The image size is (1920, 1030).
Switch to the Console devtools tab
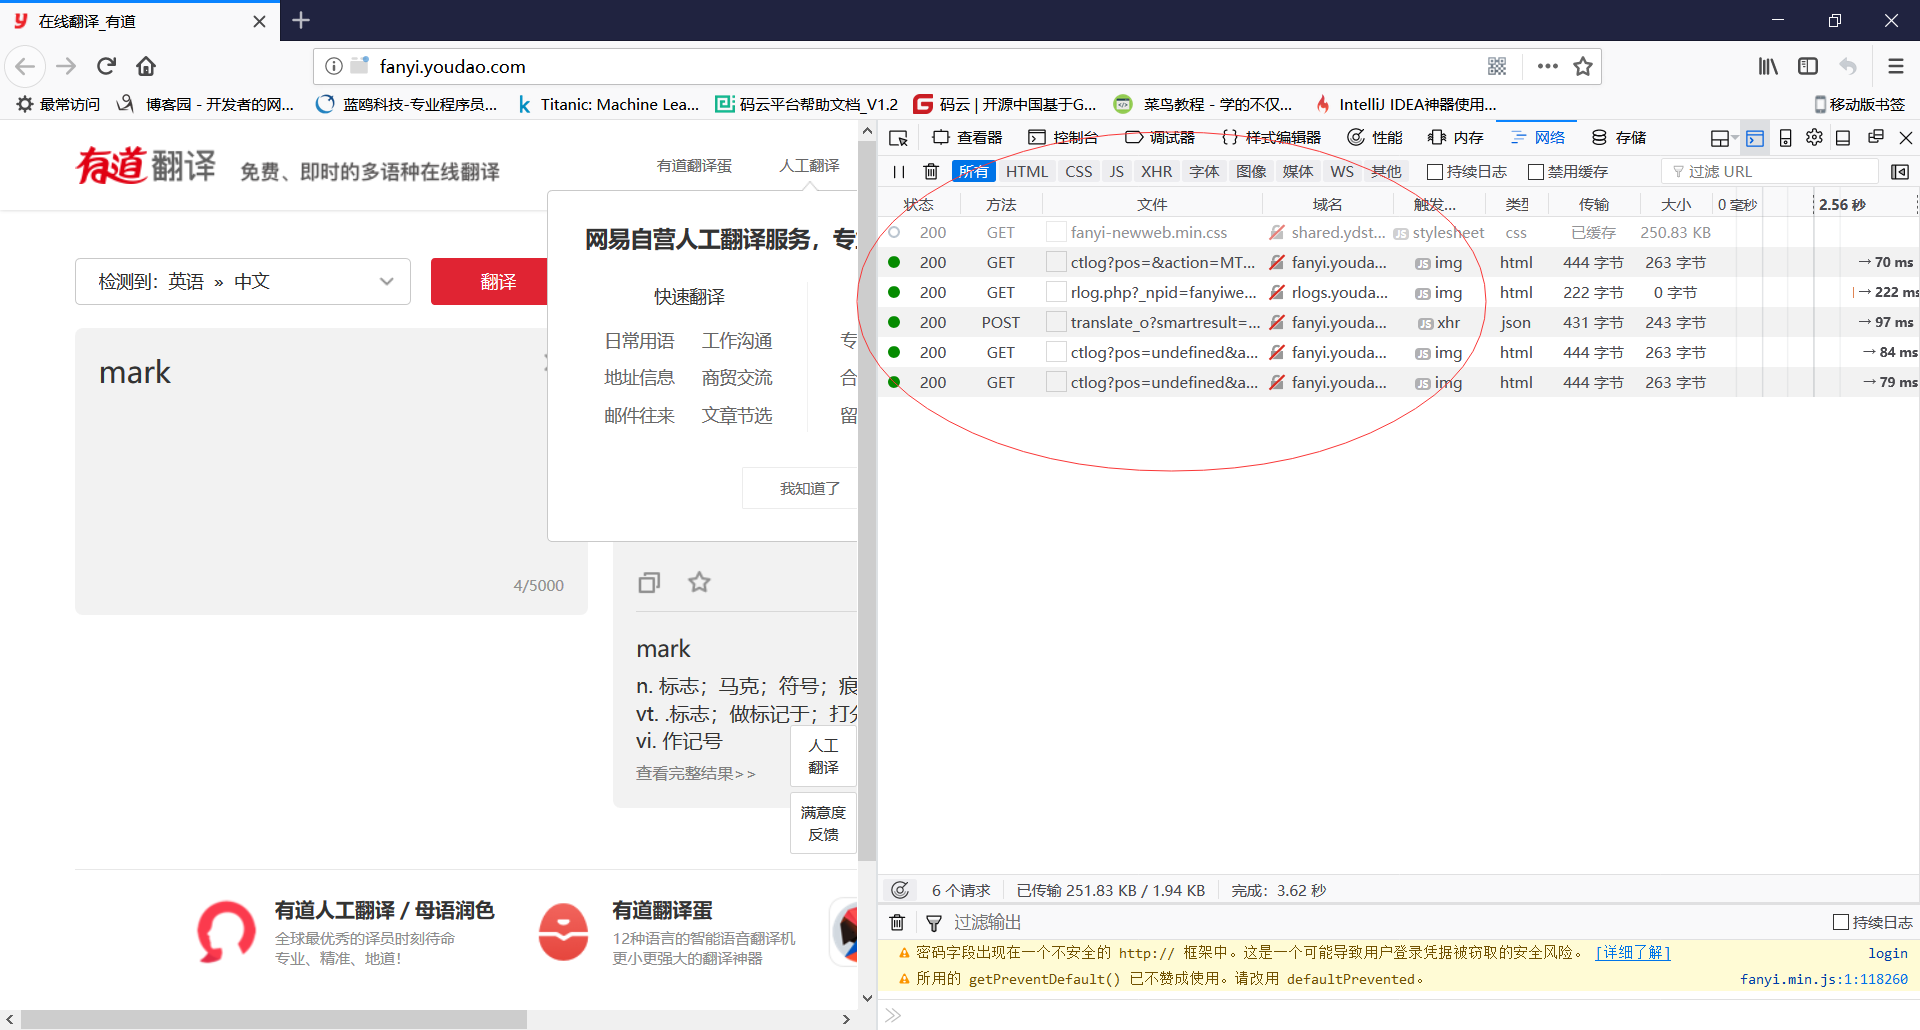pos(1063,138)
